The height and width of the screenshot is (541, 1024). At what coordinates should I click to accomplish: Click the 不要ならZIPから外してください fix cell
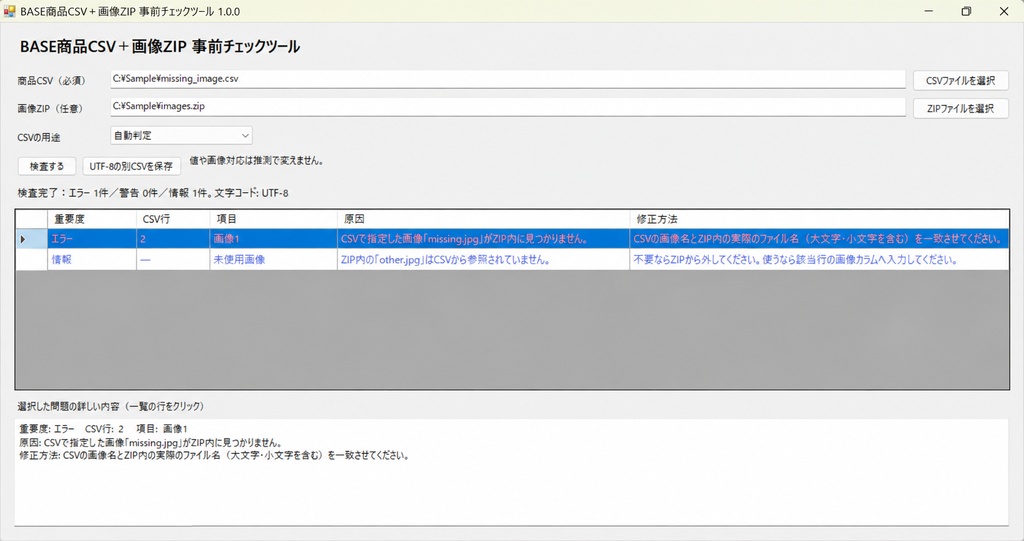[x=819, y=259]
